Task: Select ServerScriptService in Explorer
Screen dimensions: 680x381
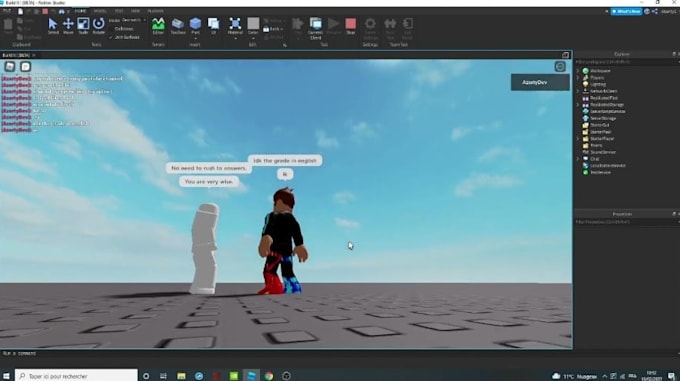Action: click(607, 111)
